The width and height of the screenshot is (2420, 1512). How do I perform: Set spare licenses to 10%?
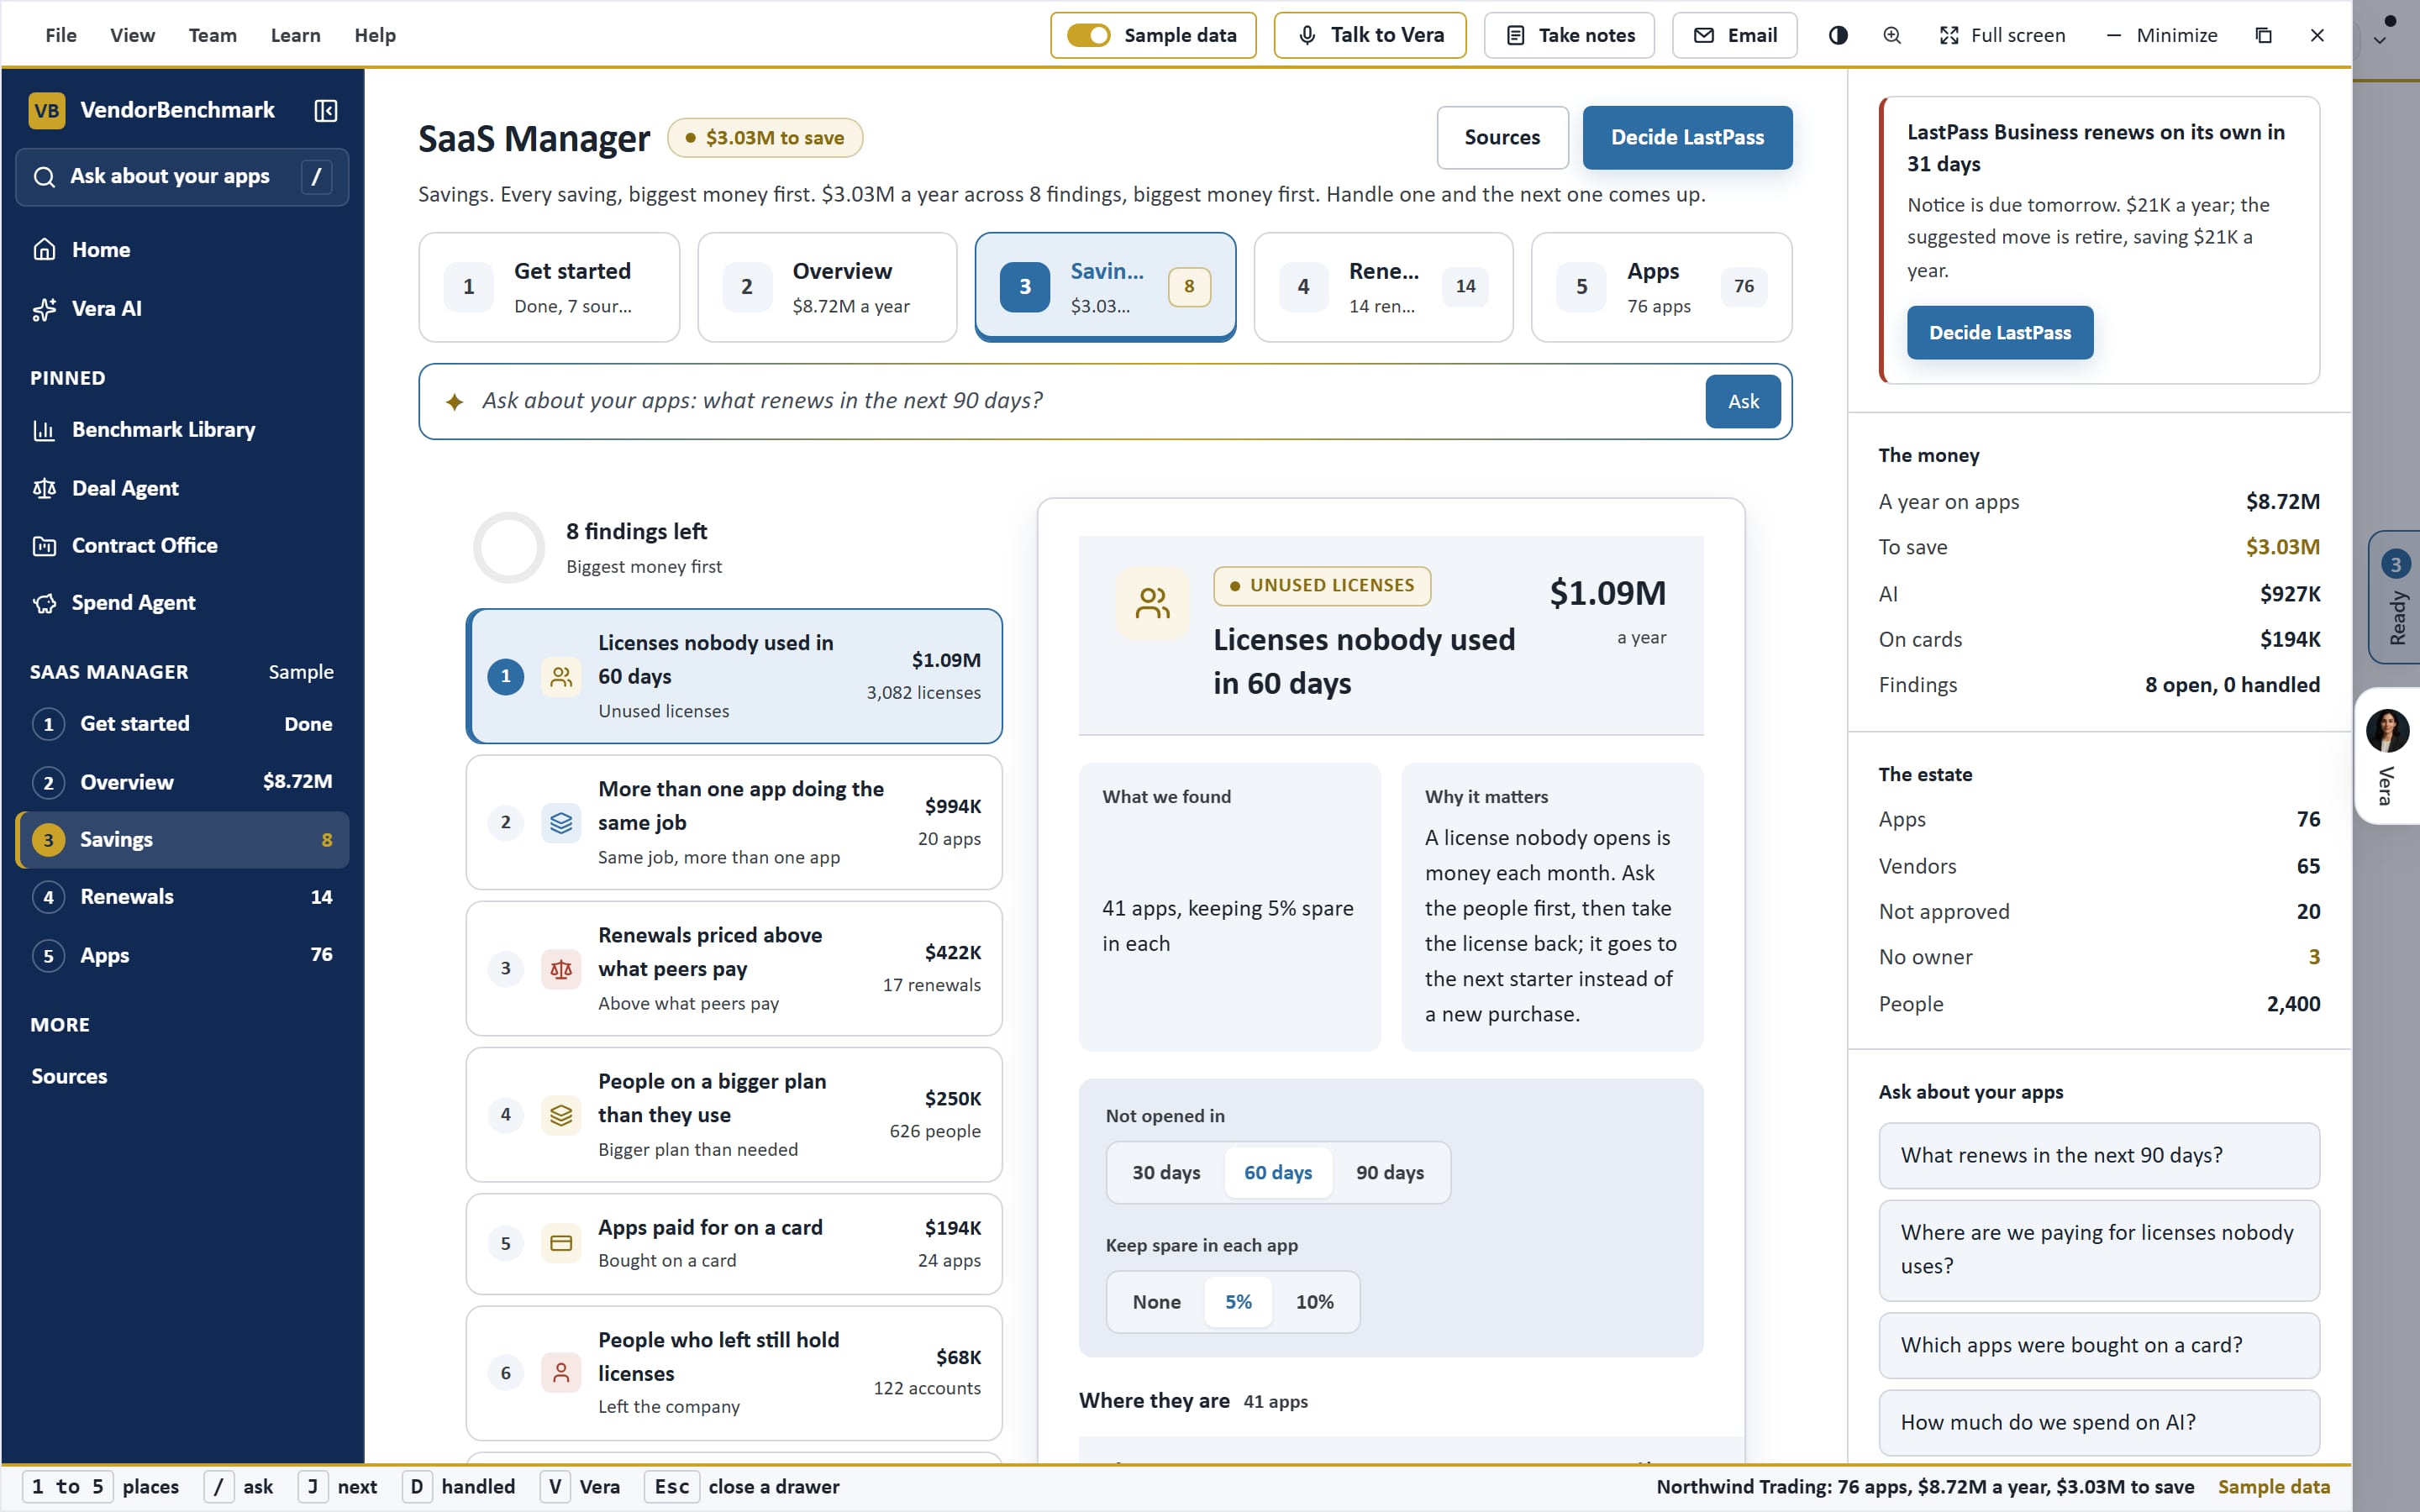(1315, 1301)
